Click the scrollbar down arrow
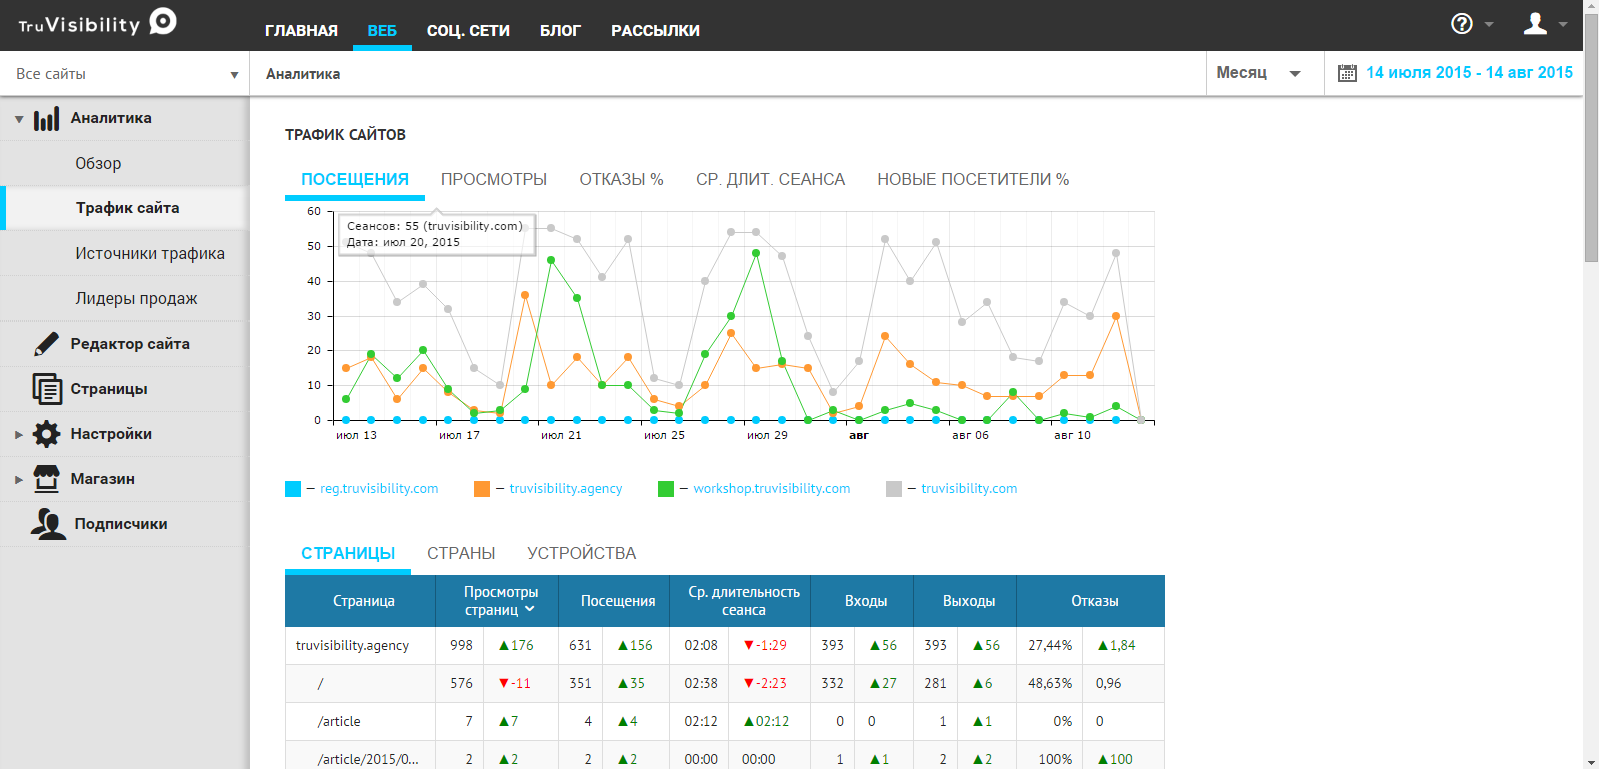 click(x=1591, y=762)
